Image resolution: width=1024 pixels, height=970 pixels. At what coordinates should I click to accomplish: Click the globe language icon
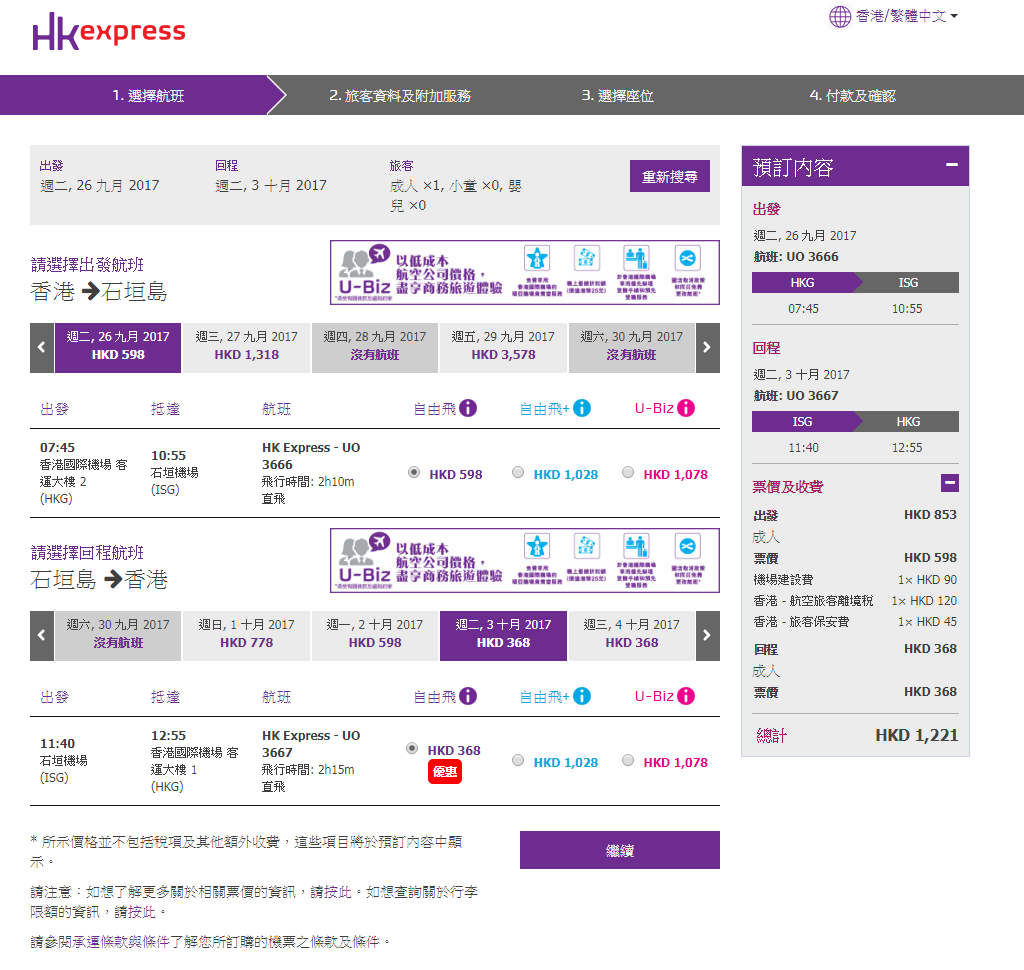(839, 17)
